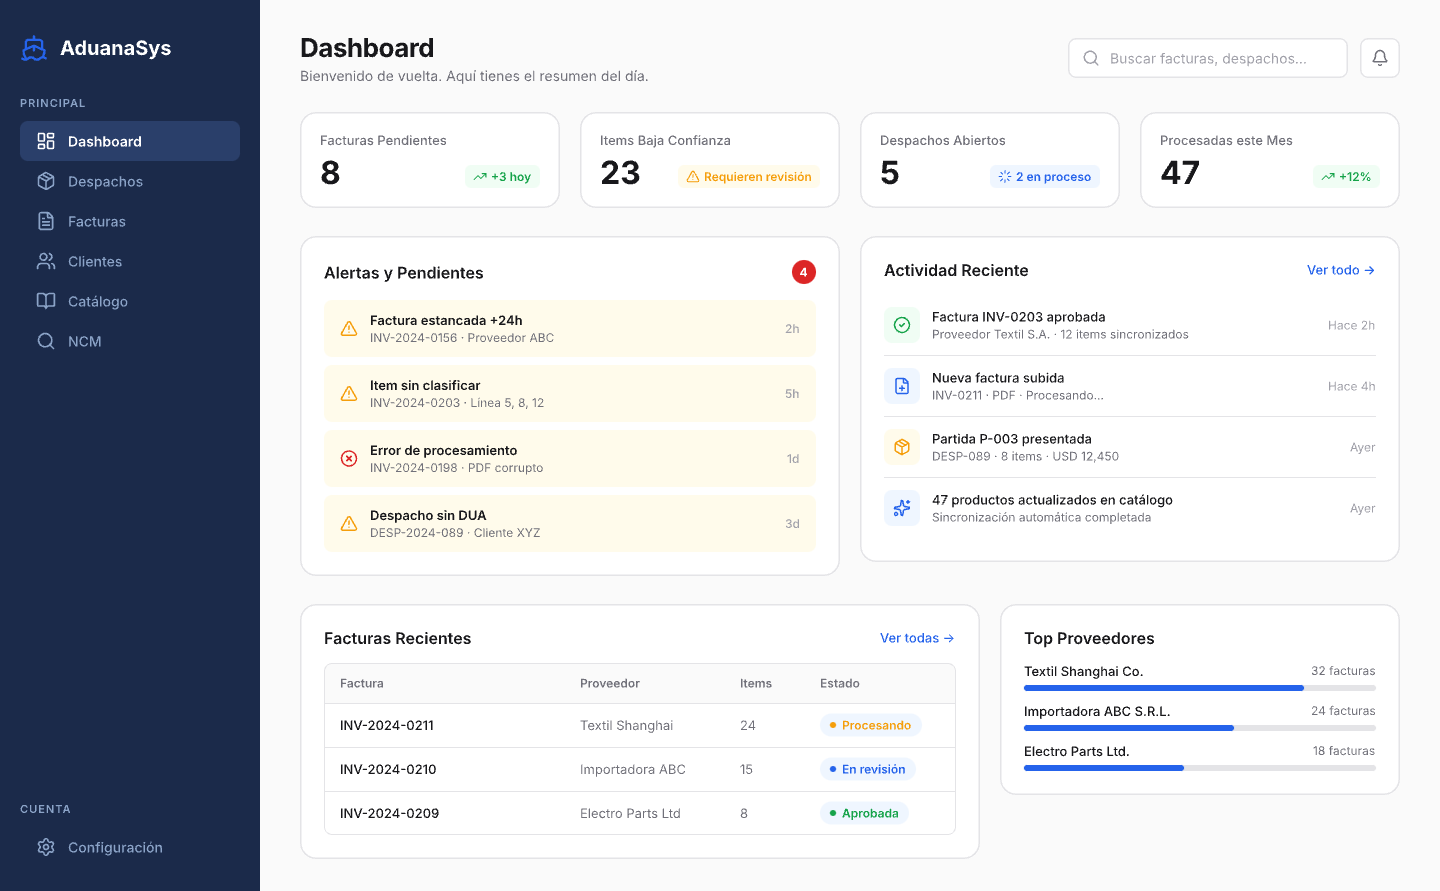
Task: Click the Requieren revisión badge
Action: pyautogui.click(x=749, y=177)
